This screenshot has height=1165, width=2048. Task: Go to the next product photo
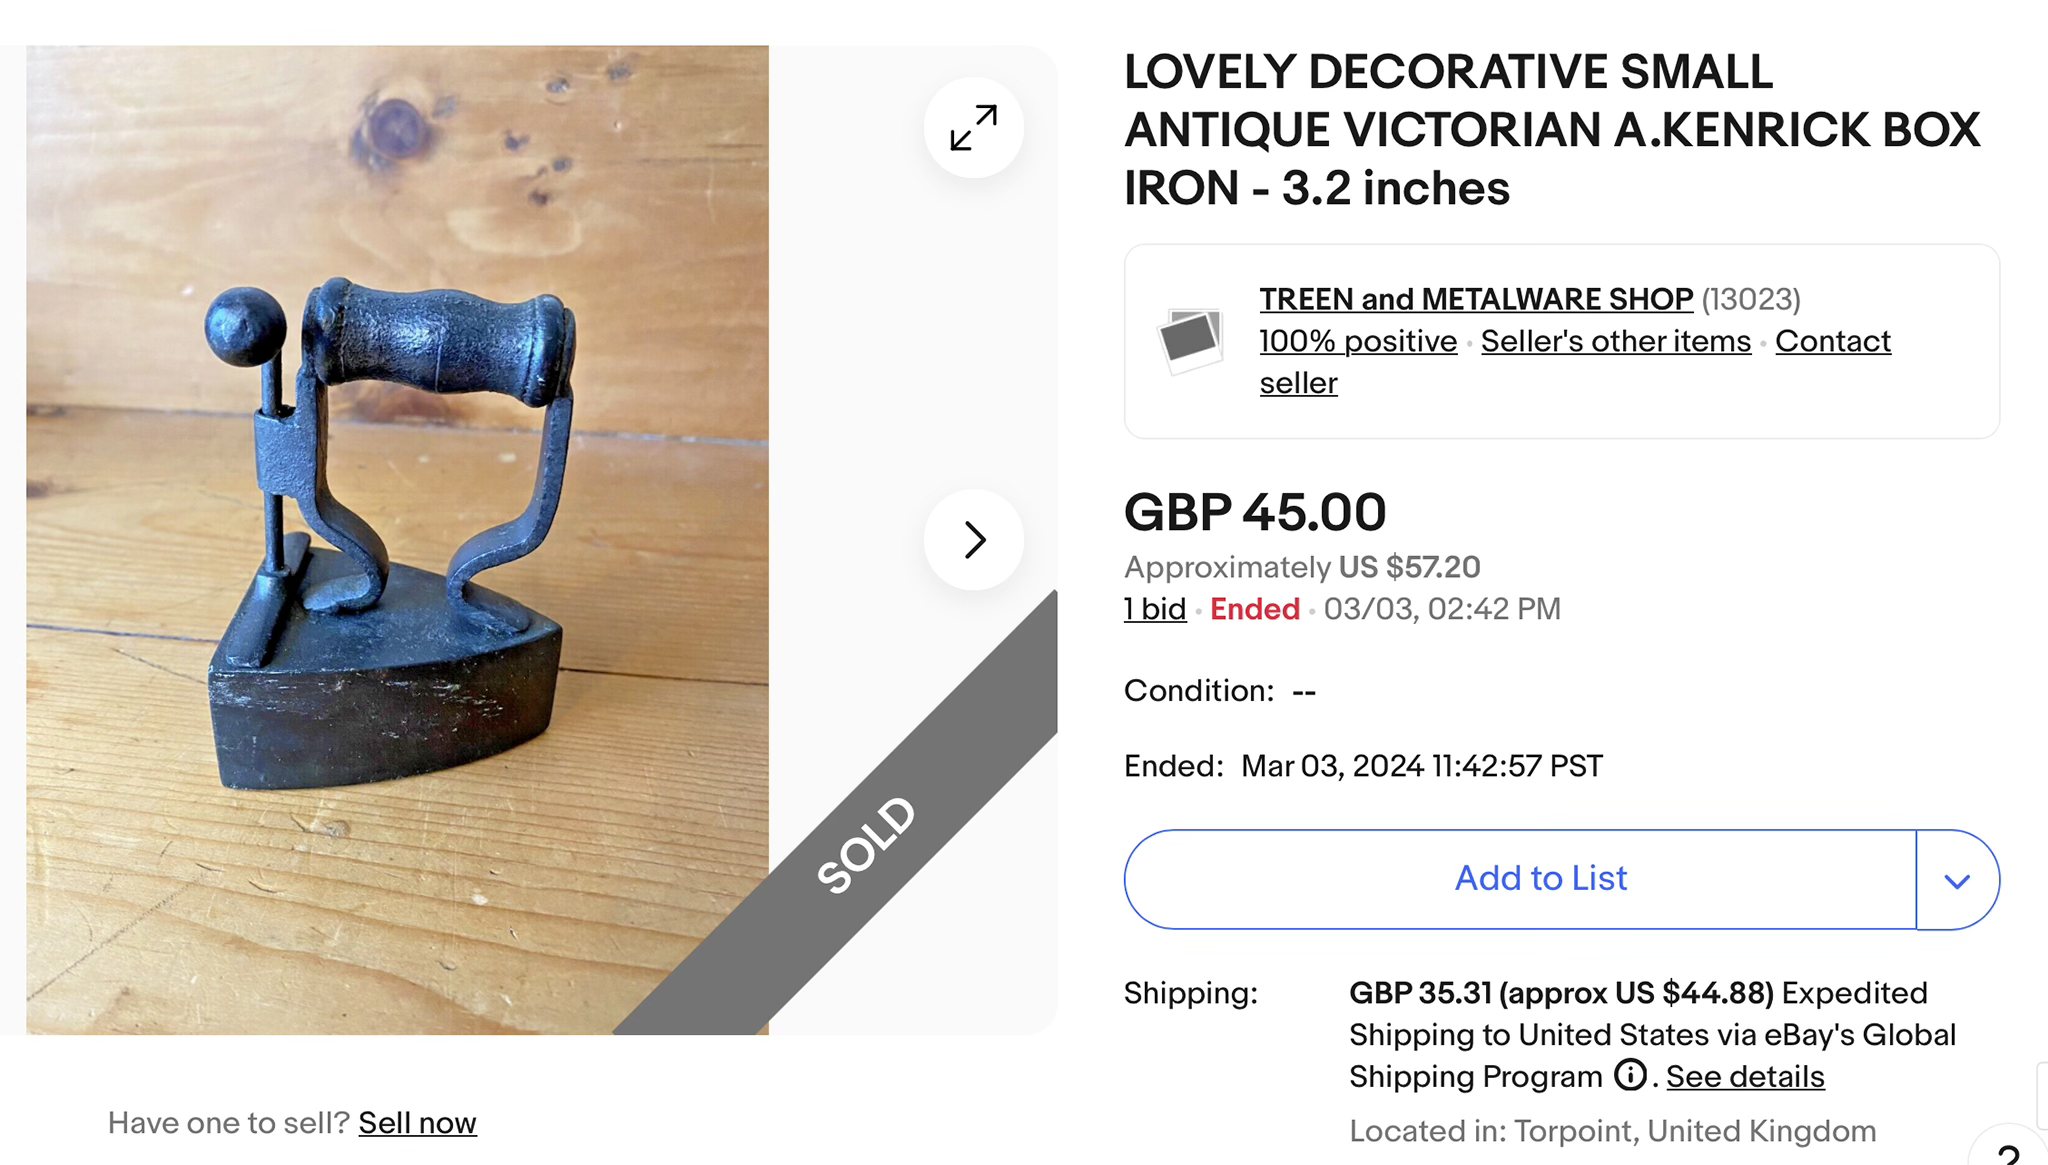(973, 540)
